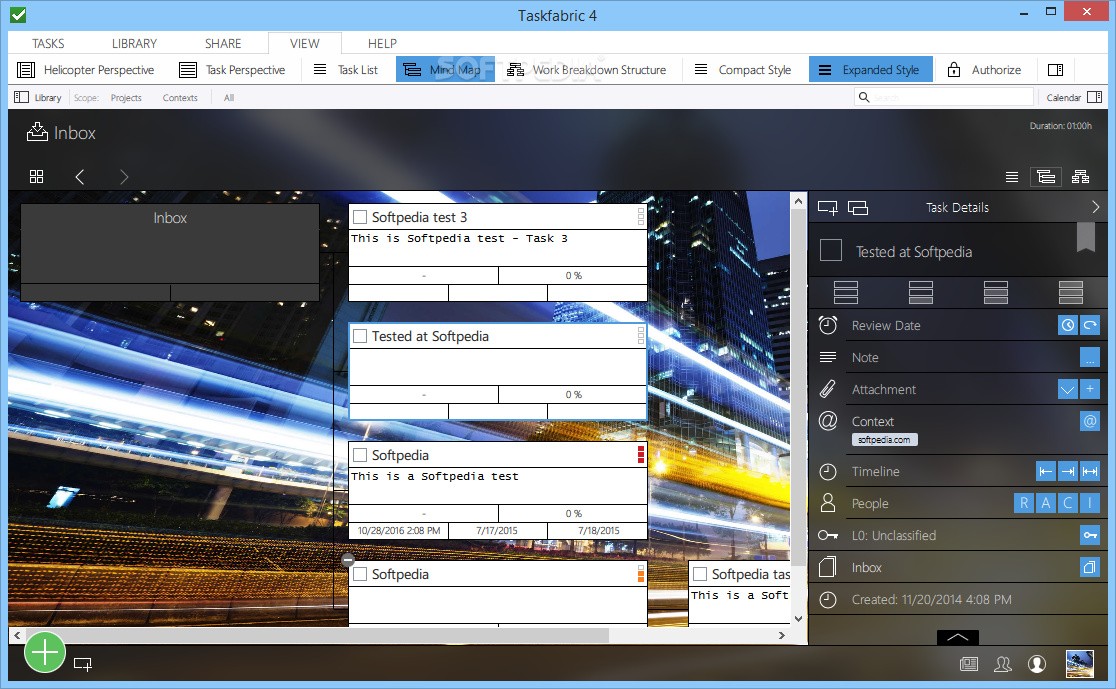Click the softpedia.com context tag
The height and width of the screenshot is (689, 1116).
coord(884,440)
